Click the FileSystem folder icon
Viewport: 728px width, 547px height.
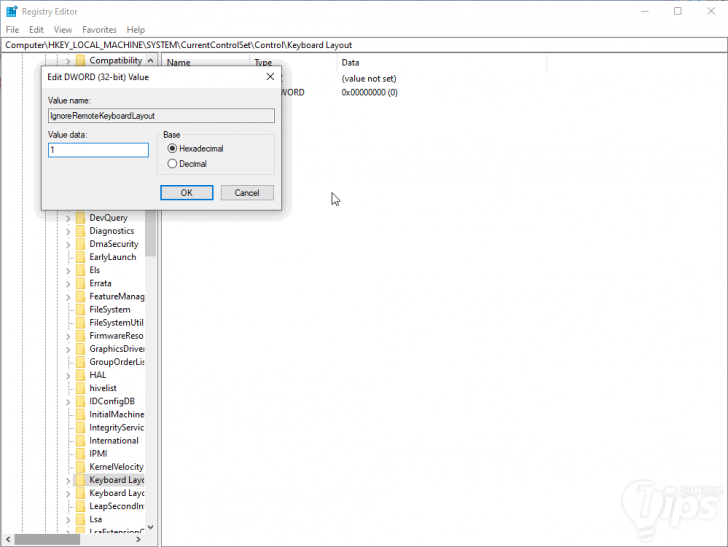[80, 309]
